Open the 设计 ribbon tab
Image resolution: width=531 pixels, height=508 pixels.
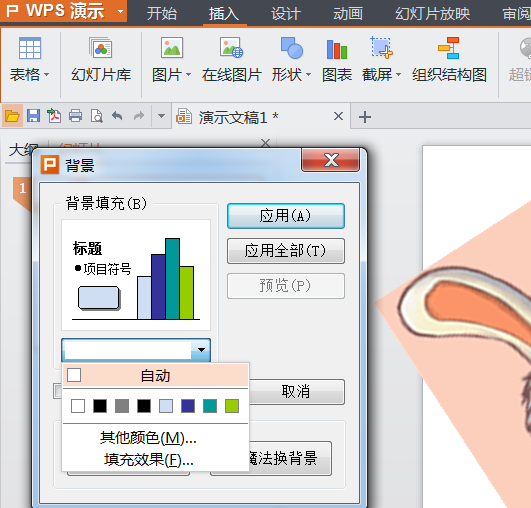click(x=286, y=14)
